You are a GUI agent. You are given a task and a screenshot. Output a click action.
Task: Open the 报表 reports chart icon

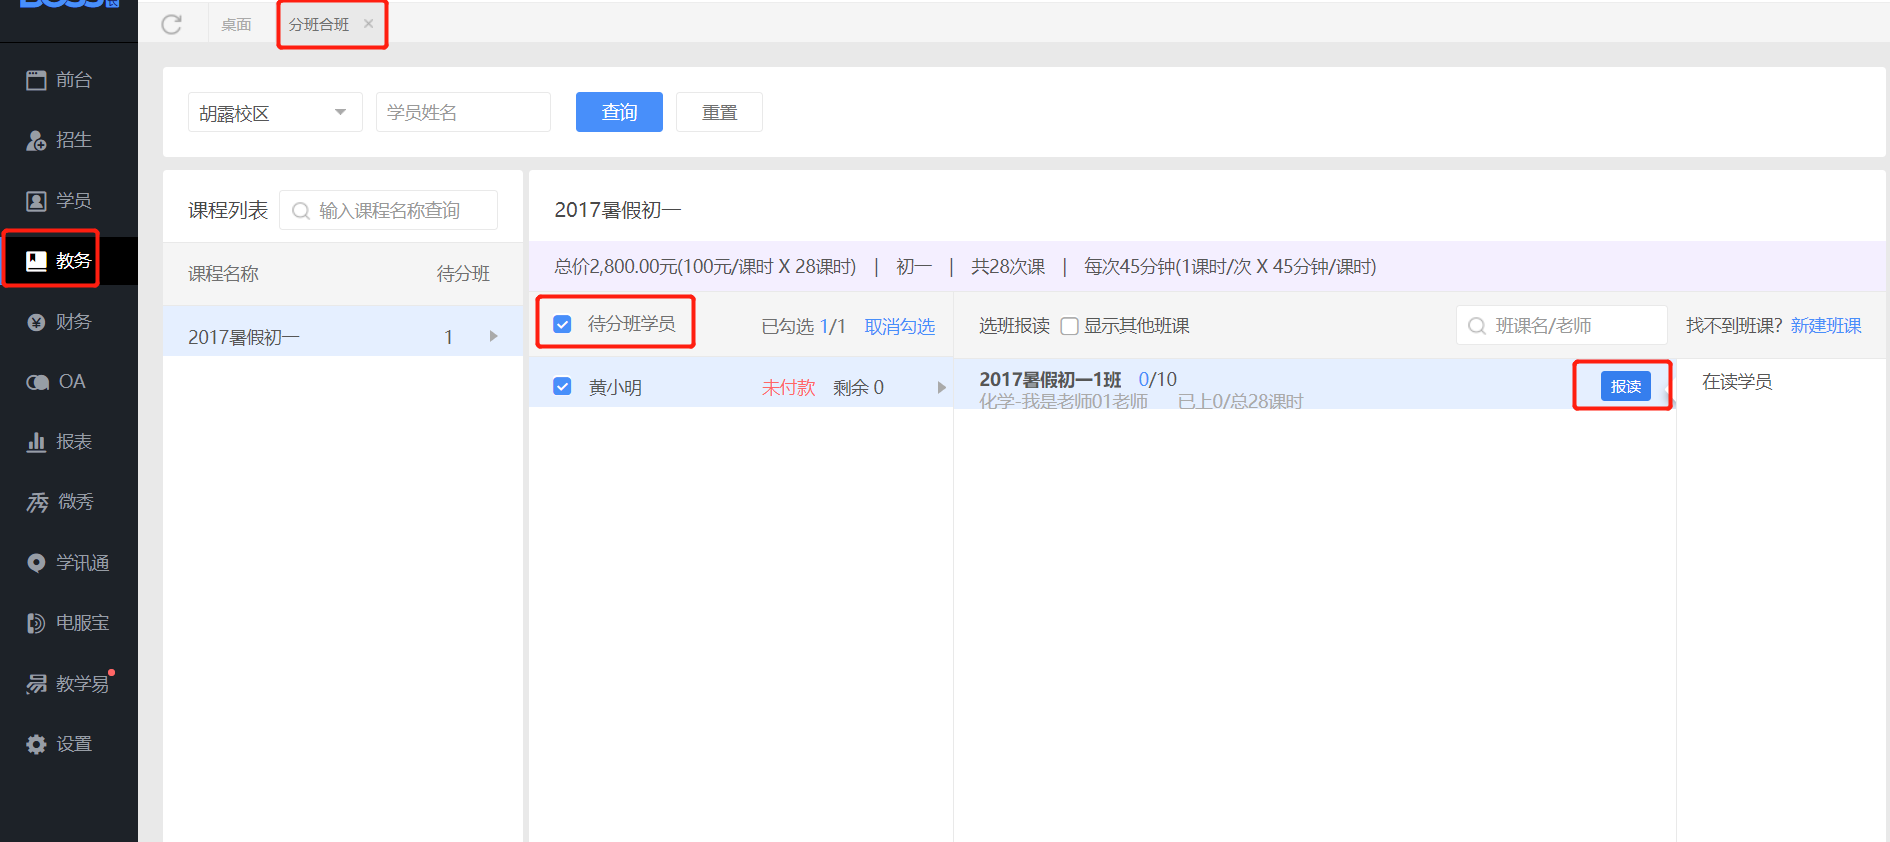(x=36, y=442)
